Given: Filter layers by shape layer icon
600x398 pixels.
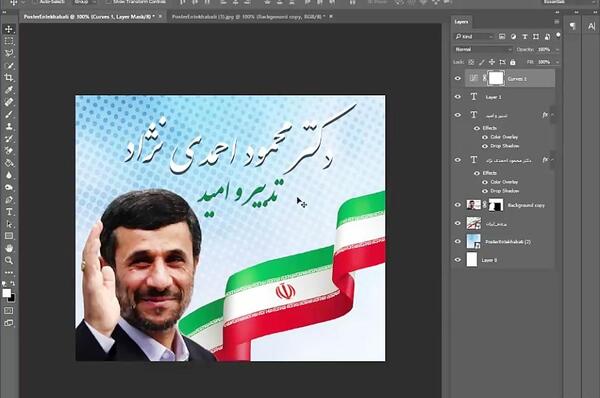Looking at the screenshot, I should click(536, 37).
